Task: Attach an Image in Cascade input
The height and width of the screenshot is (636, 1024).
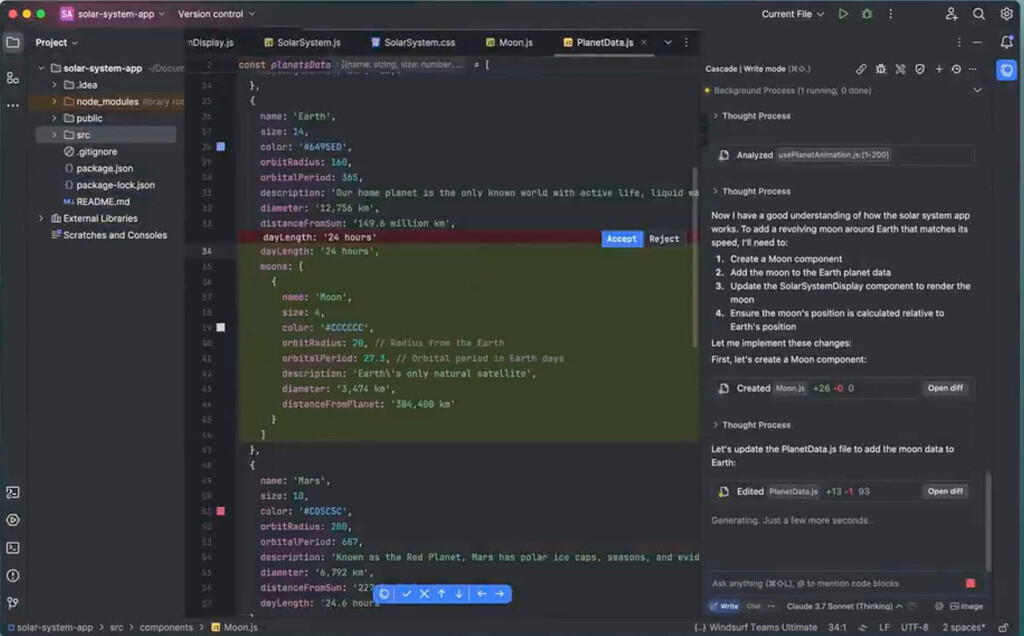Action: point(966,606)
